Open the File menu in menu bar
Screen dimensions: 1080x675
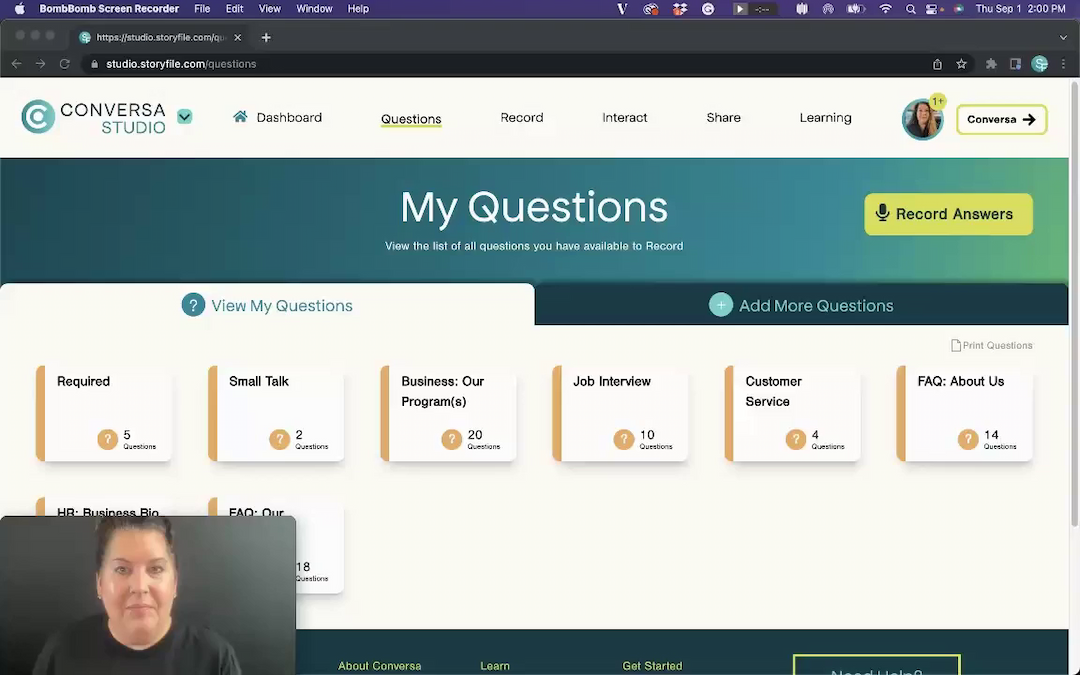click(202, 9)
